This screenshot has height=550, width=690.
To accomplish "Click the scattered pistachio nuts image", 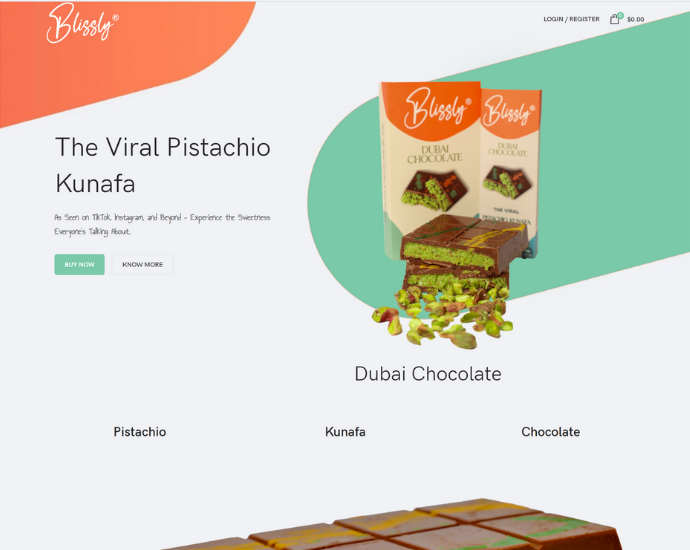I will pos(442,317).
